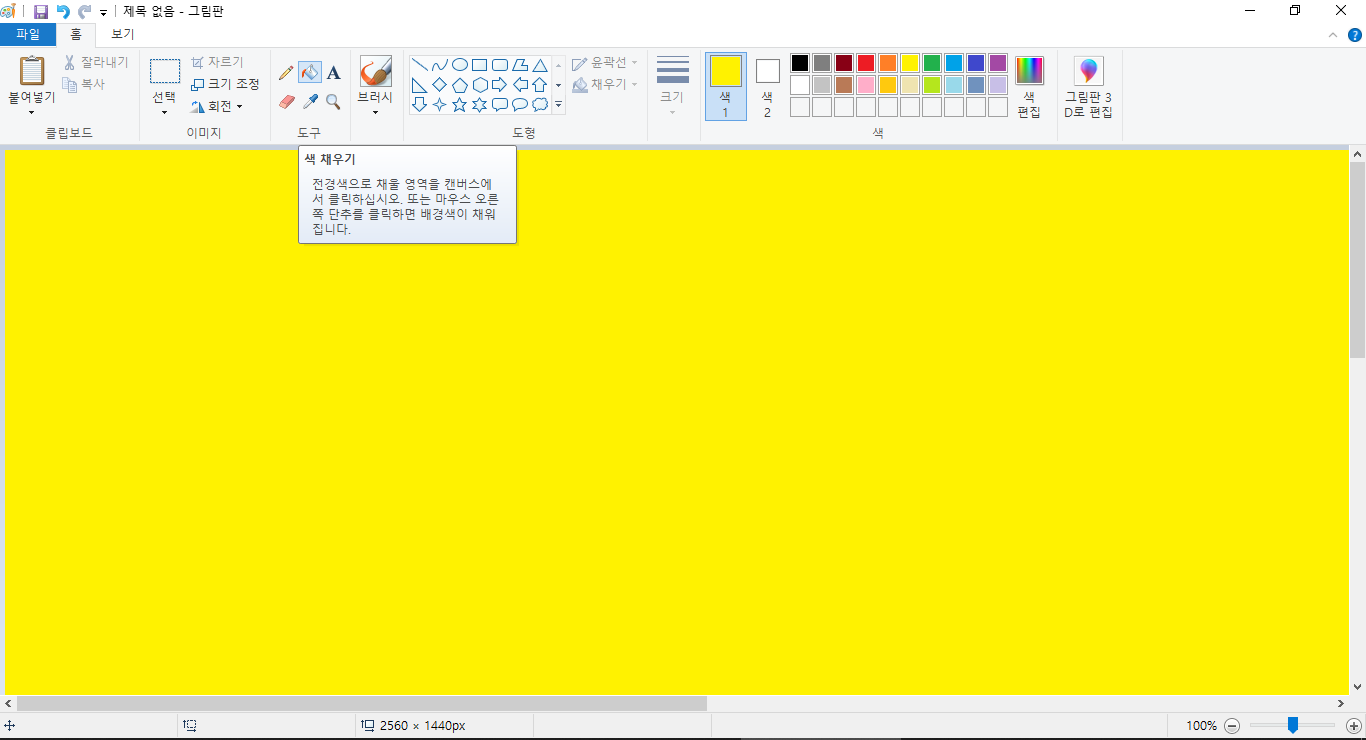Switch to the View tab
1366x740 pixels.
coord(122,34)
